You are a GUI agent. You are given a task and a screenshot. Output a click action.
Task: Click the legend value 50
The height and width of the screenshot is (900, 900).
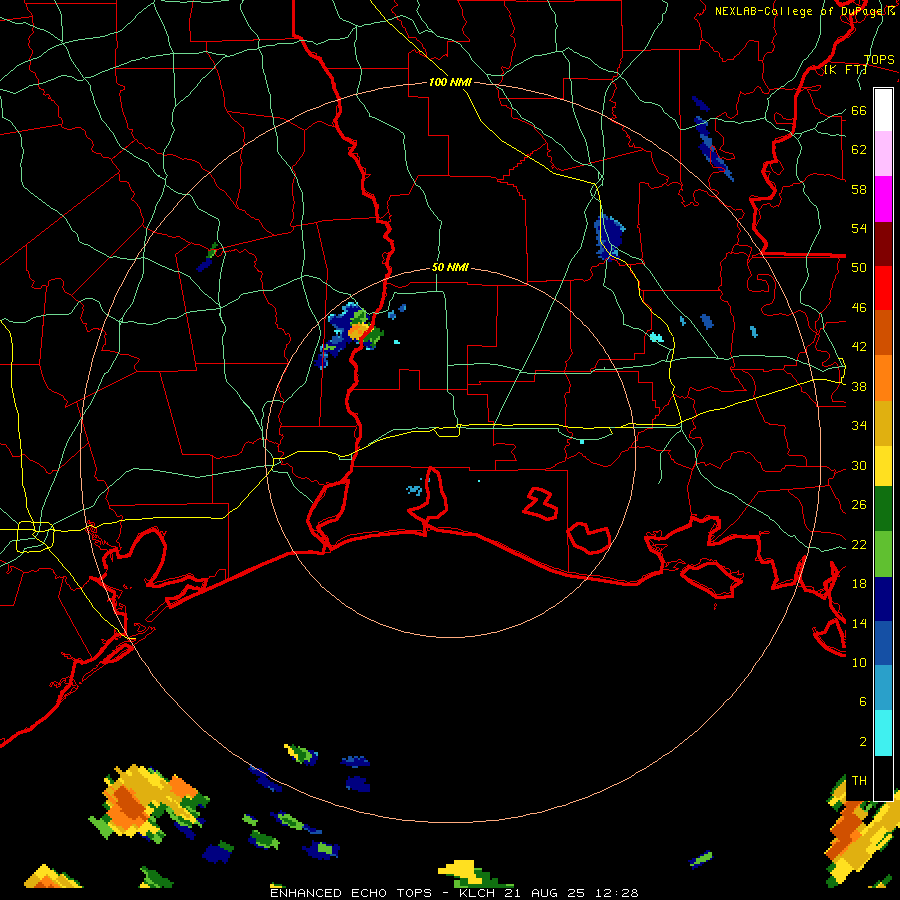pos(859,268)
